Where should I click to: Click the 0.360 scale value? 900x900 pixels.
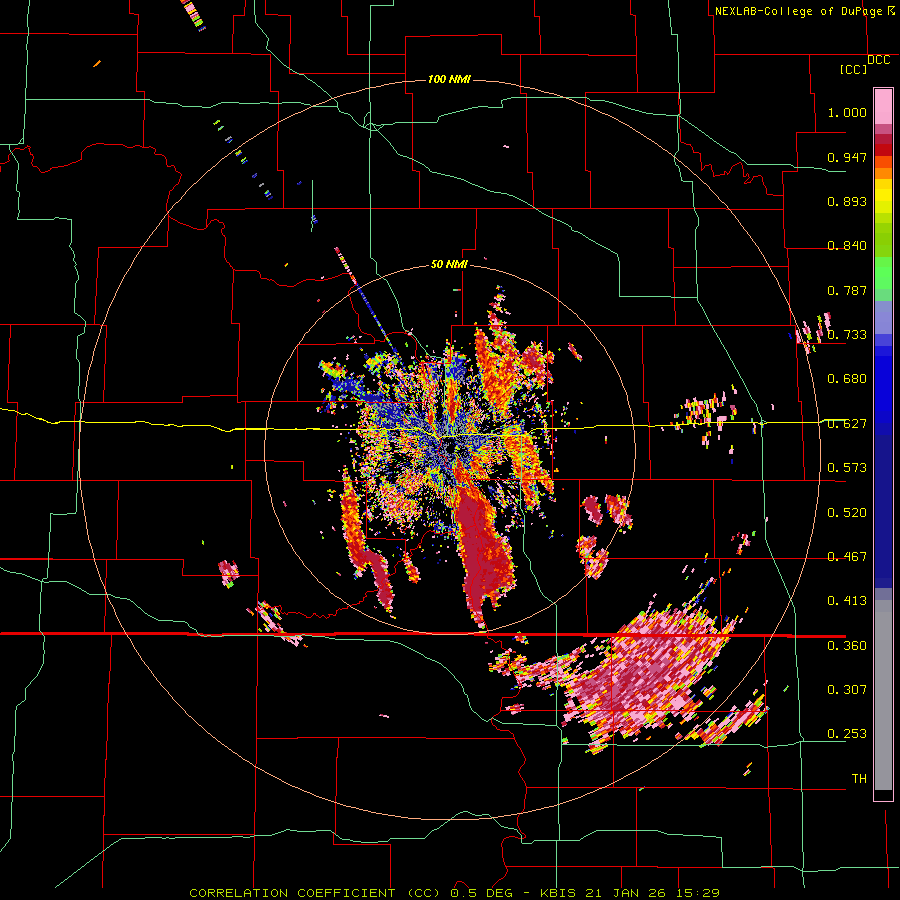[847, 646]
